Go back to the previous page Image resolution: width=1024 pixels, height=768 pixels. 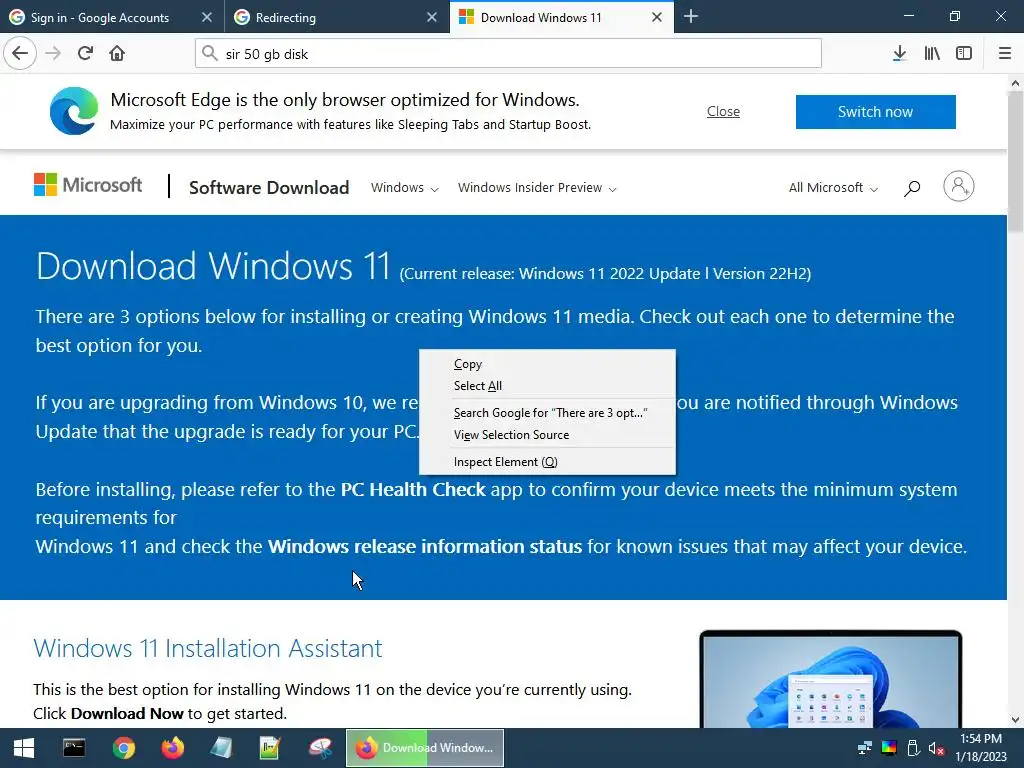tap(20, 53)
